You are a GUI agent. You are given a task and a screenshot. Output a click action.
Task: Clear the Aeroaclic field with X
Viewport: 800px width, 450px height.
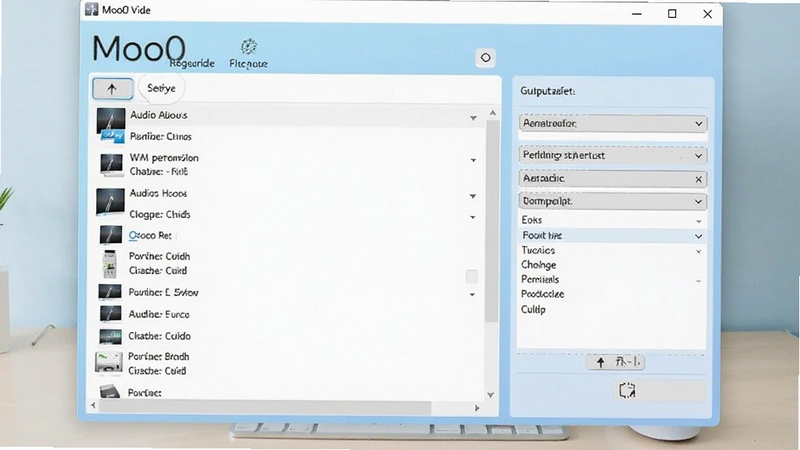click(x=698, y=179)
